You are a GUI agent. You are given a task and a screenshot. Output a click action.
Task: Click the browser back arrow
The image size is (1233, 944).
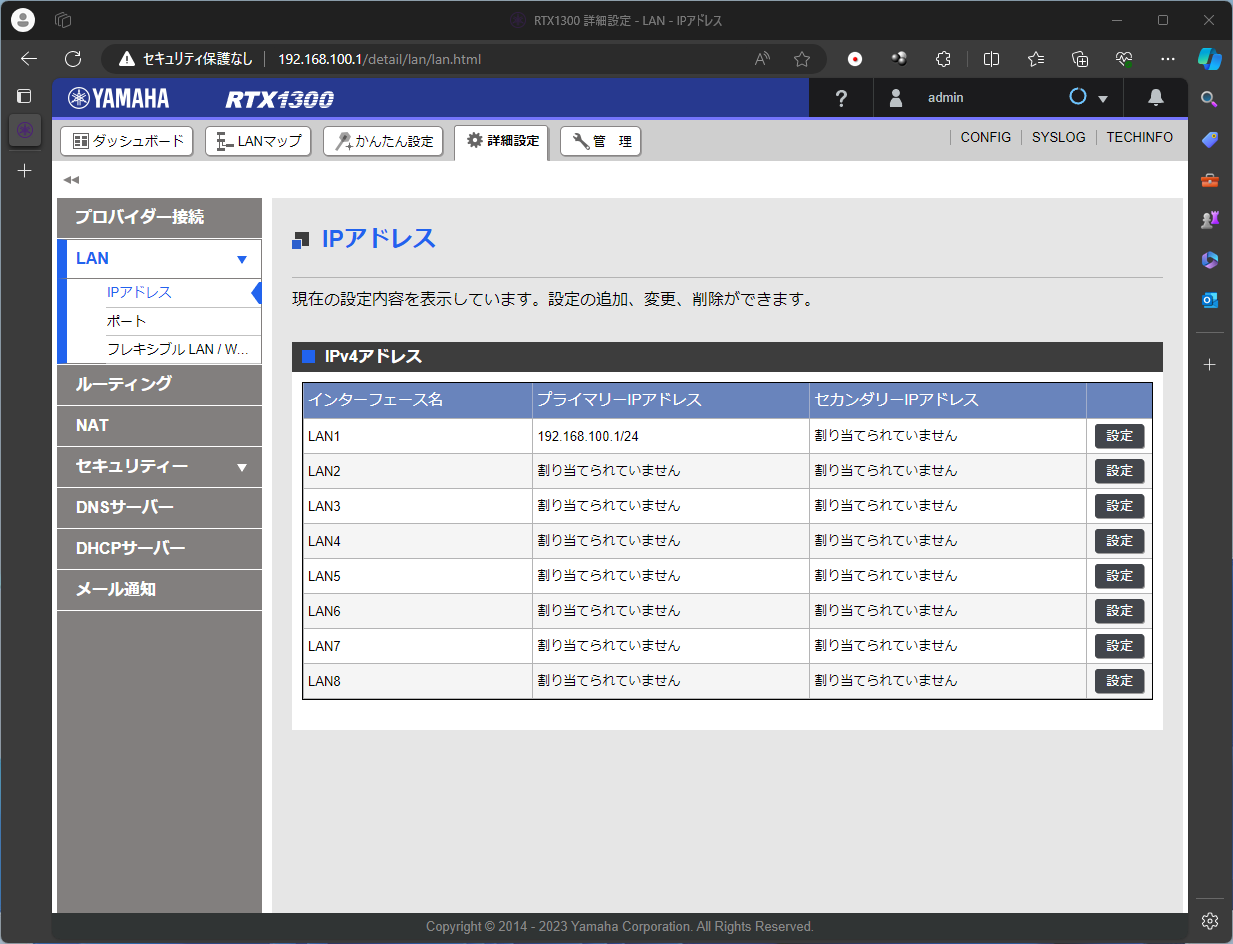(29, 59)
